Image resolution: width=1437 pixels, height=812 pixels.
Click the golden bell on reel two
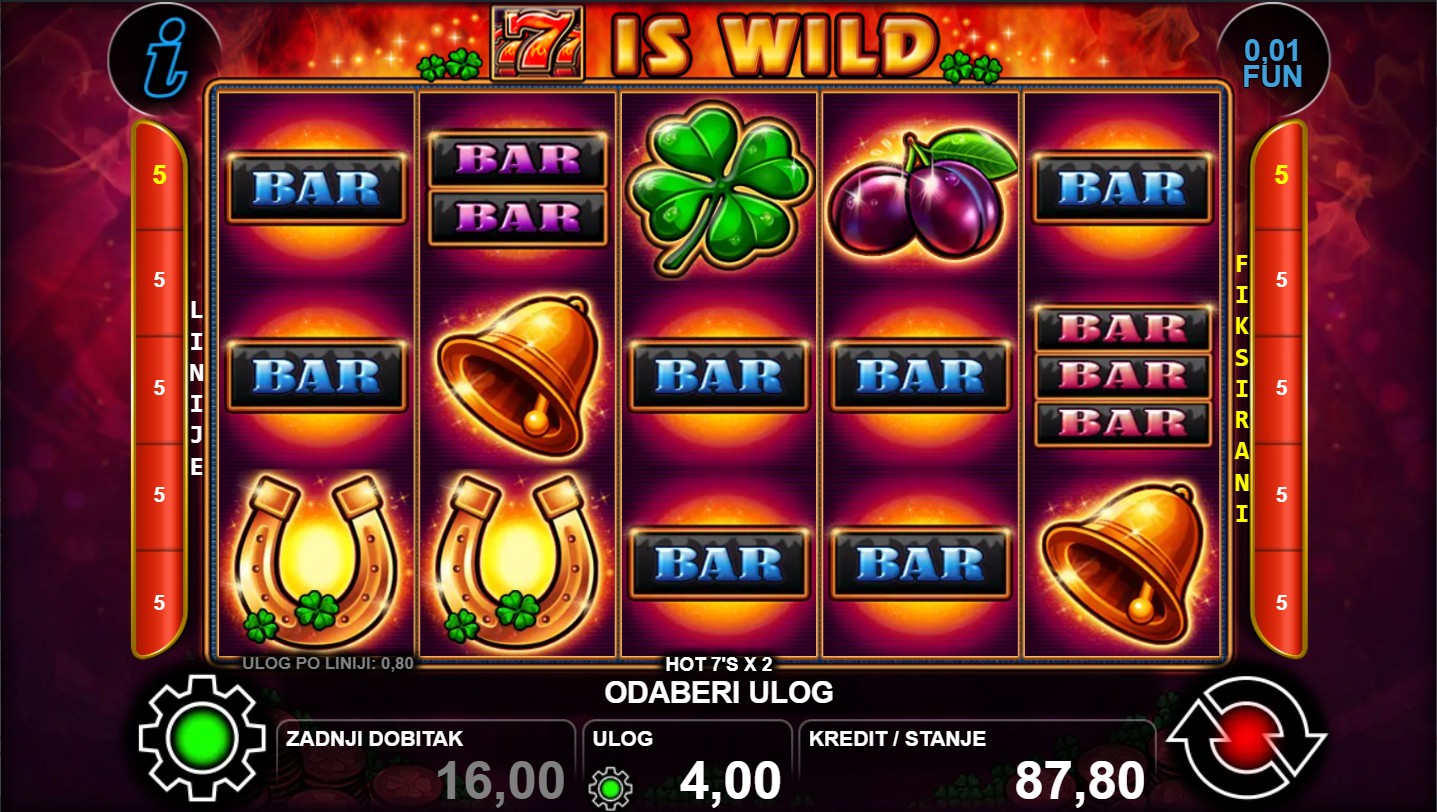click(519, 375)
